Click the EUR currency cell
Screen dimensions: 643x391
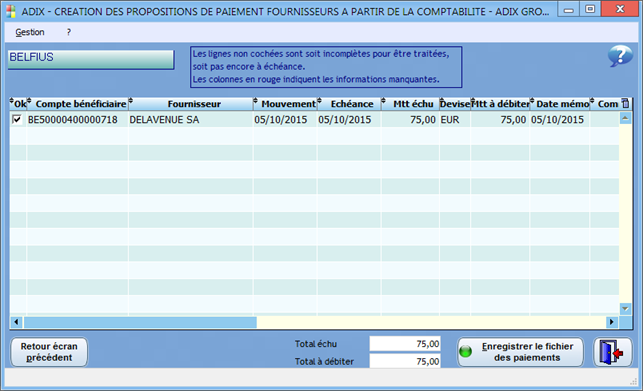click(455, 119)
